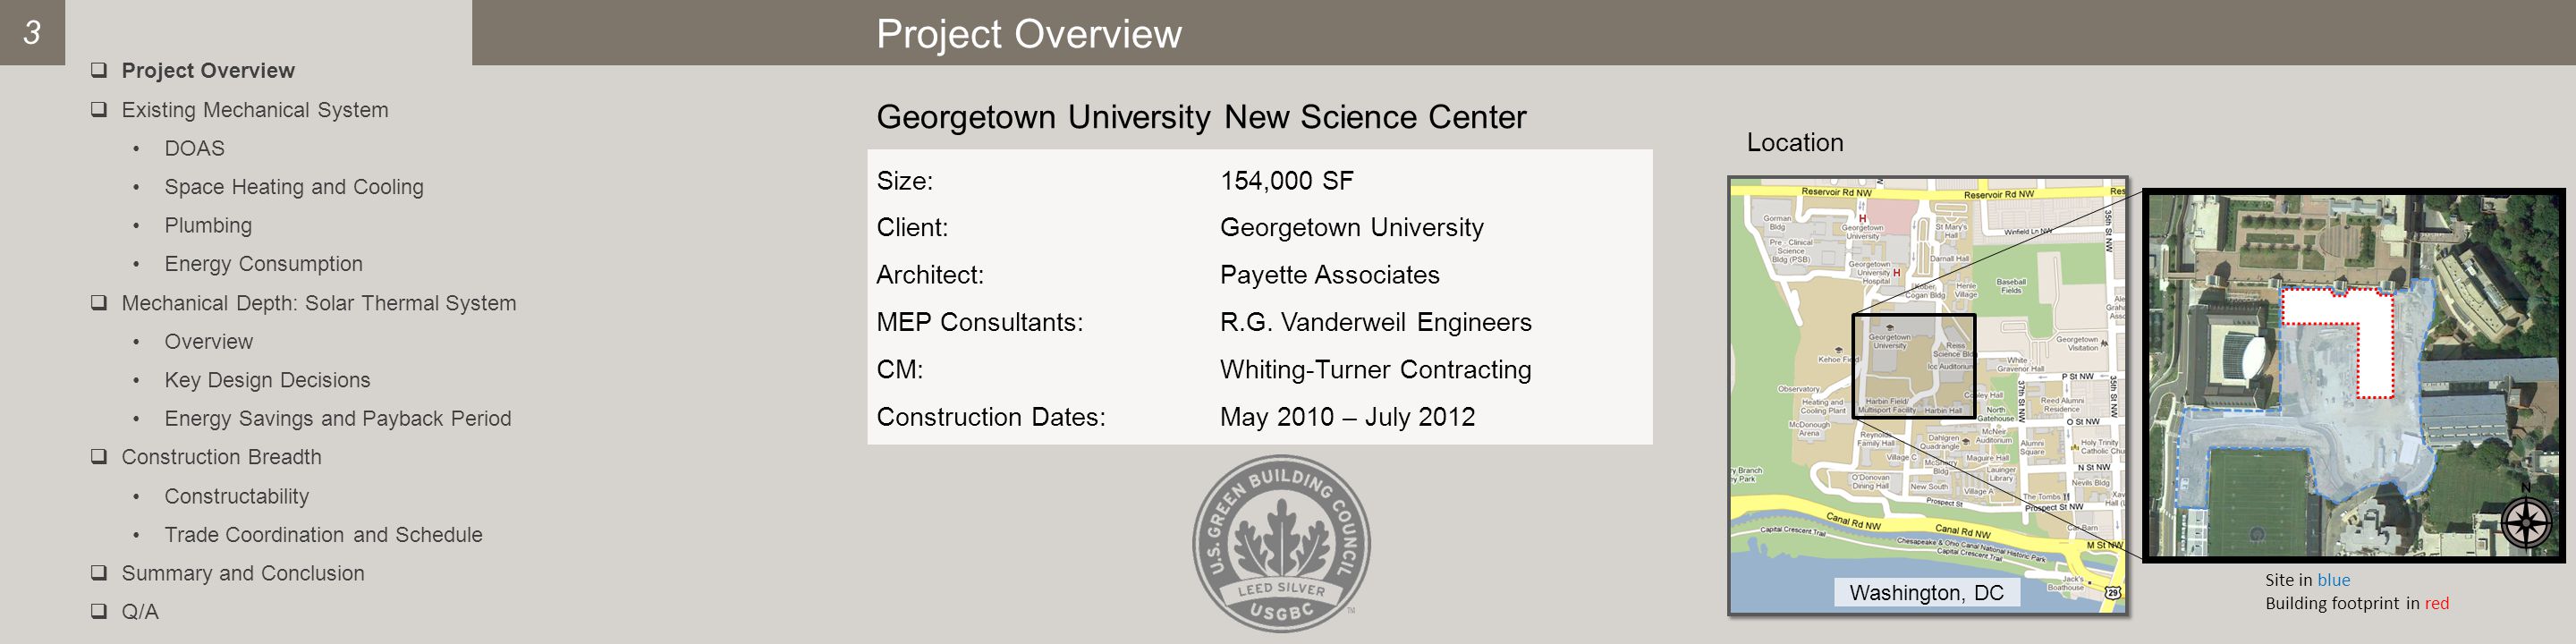Select the DOAS outline item

click(194, 148)
